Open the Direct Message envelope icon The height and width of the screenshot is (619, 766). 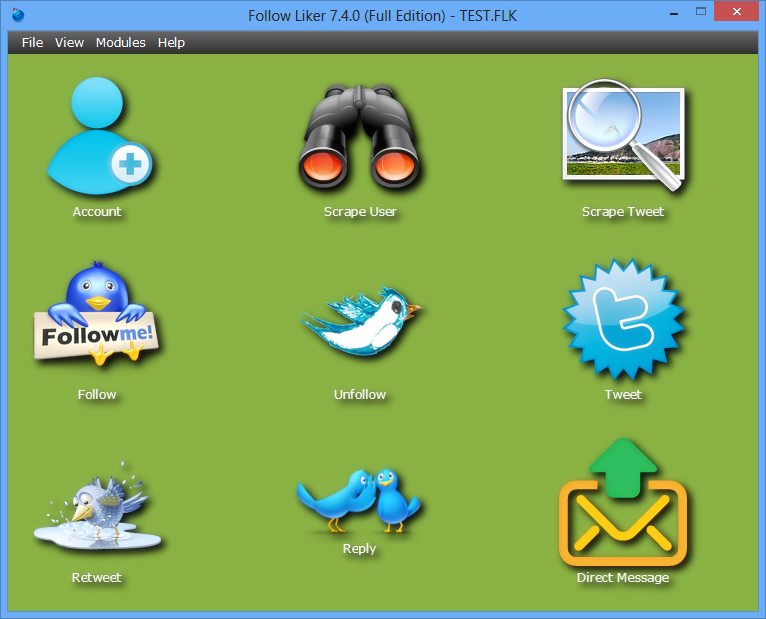click(623, 502)
